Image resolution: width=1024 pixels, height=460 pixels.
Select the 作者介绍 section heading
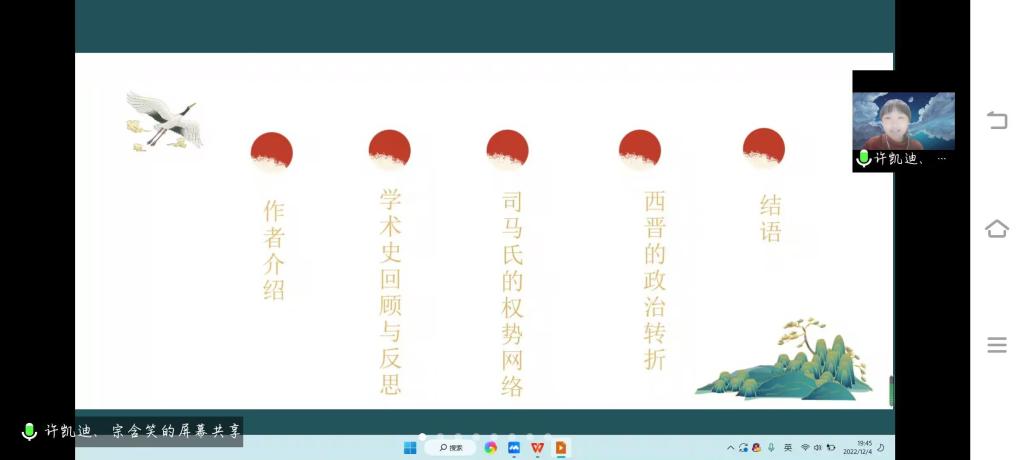[273, 250]
